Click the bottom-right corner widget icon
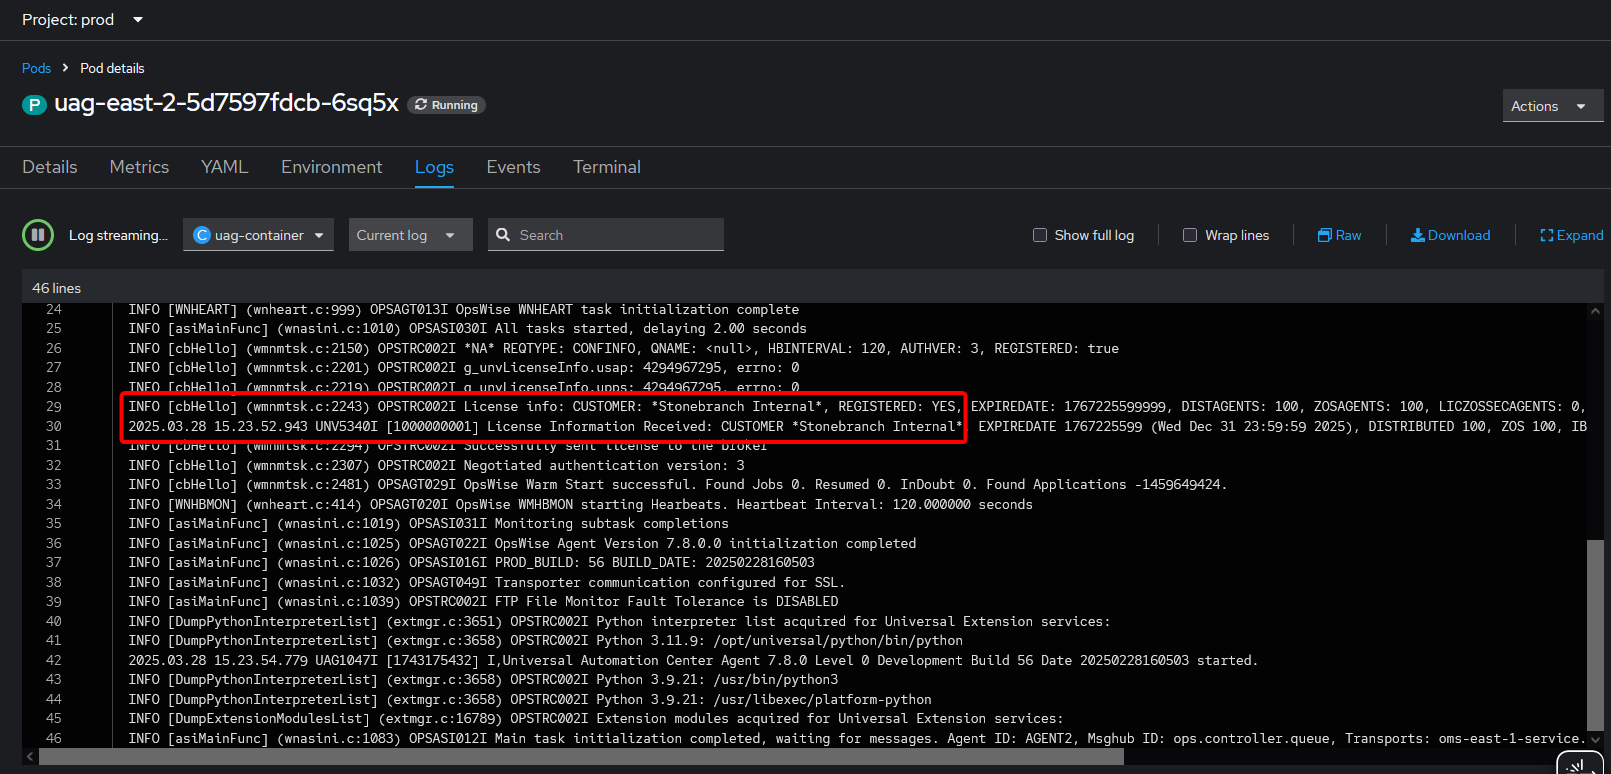This screenshot has width=1611, height=774. tap(1580, 764)
